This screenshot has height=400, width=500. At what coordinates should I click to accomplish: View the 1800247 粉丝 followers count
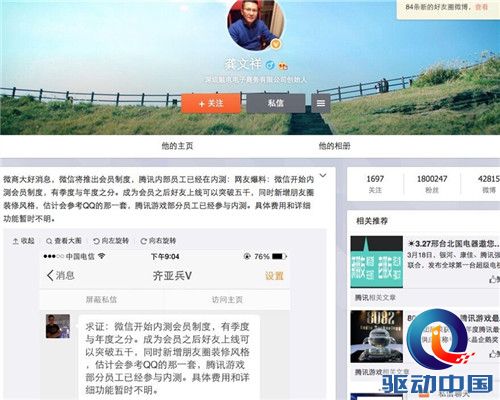coord(432,184)
